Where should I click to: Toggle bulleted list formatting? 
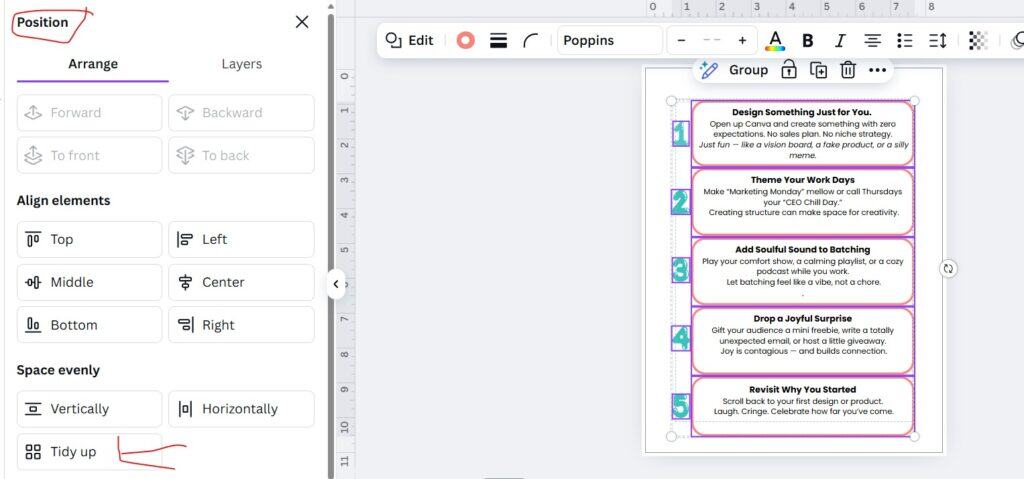[904, 41]
